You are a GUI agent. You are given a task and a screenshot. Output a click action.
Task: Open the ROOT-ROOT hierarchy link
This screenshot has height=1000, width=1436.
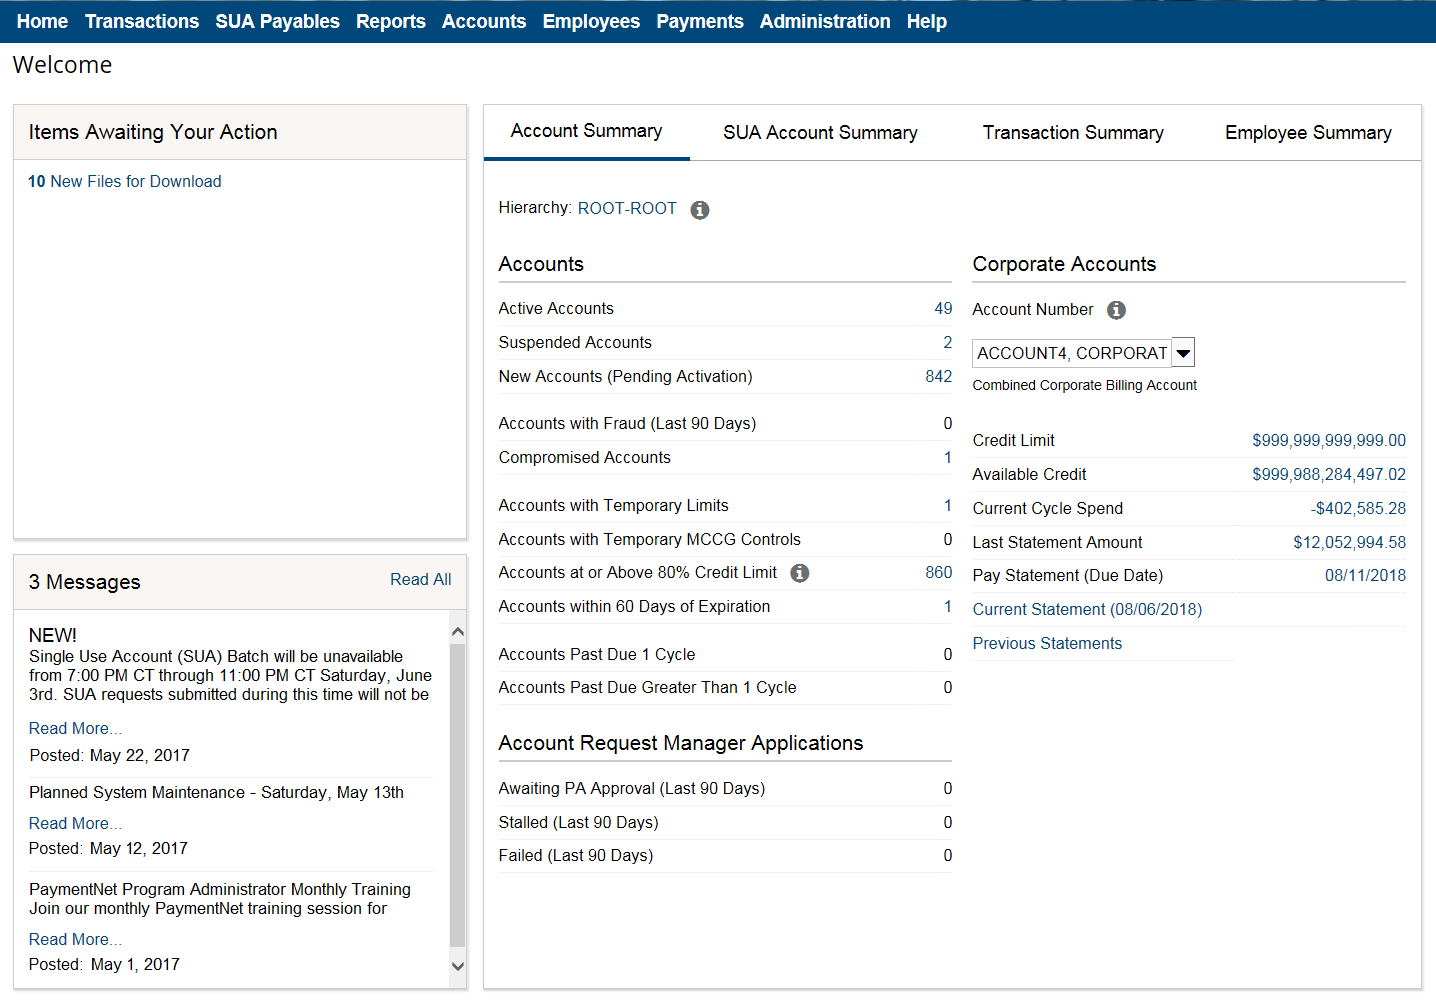click(x=627, y=208)
